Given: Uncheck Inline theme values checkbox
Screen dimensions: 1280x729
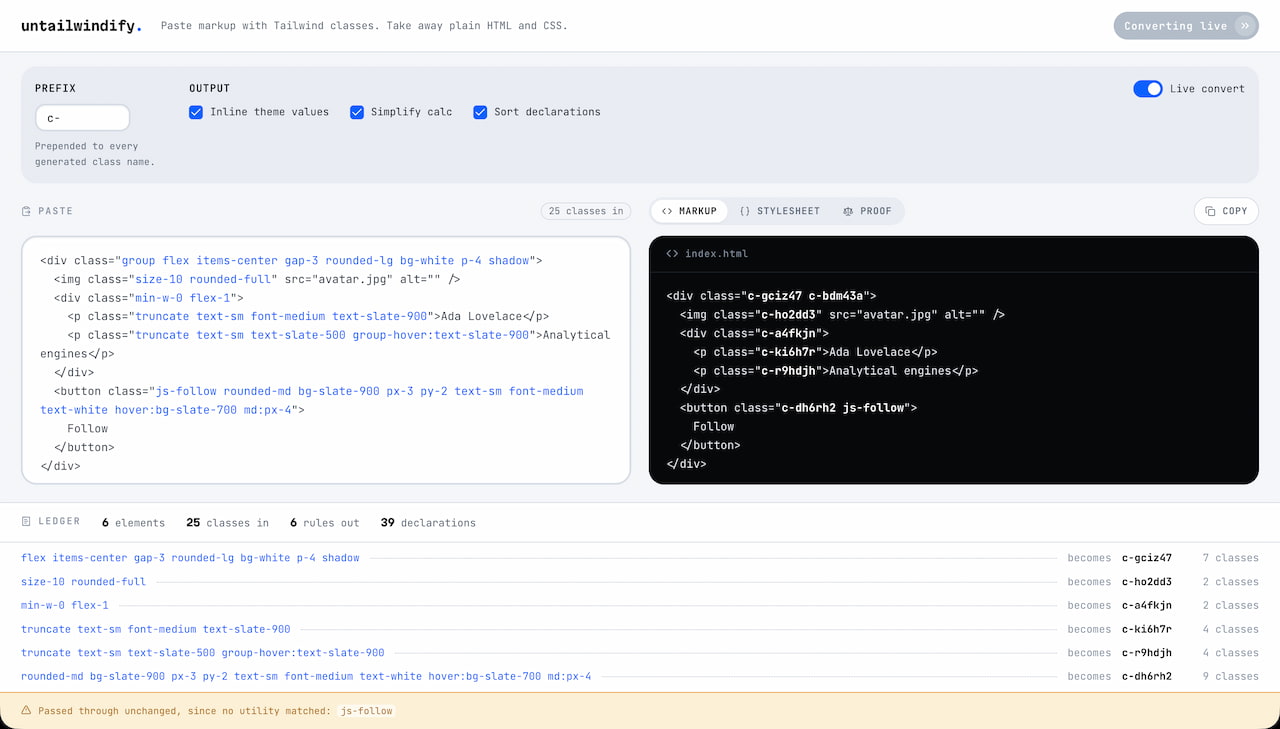Looking at the screenshot, I should [x=196, y=112].
